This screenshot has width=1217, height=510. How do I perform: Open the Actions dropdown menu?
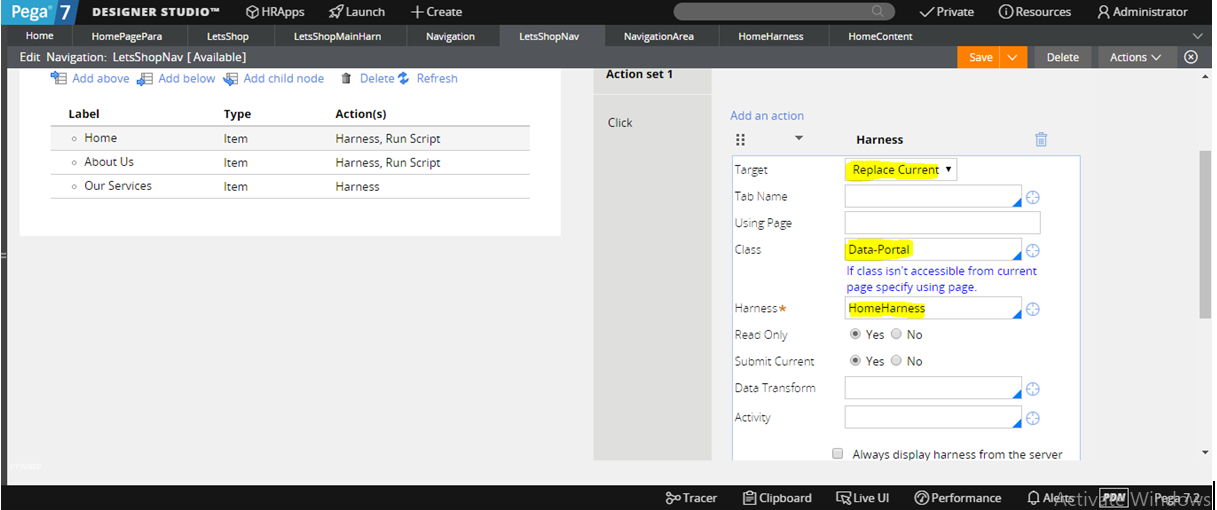[1135, 57]
